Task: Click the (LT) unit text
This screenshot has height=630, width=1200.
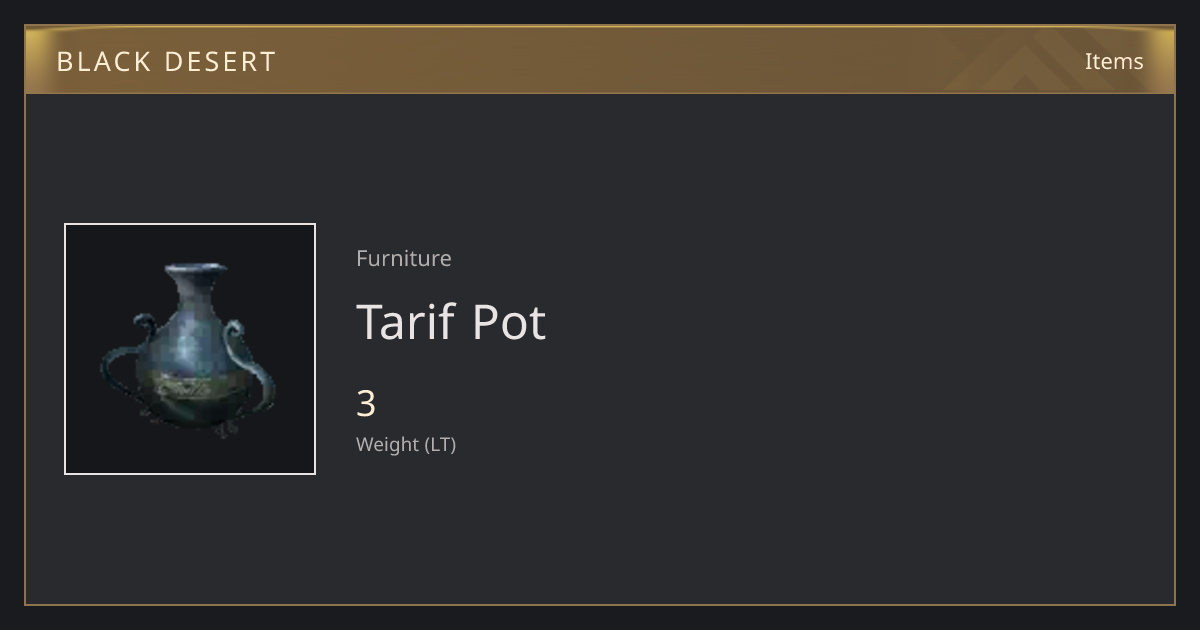Action: click(x=441, y=444)
